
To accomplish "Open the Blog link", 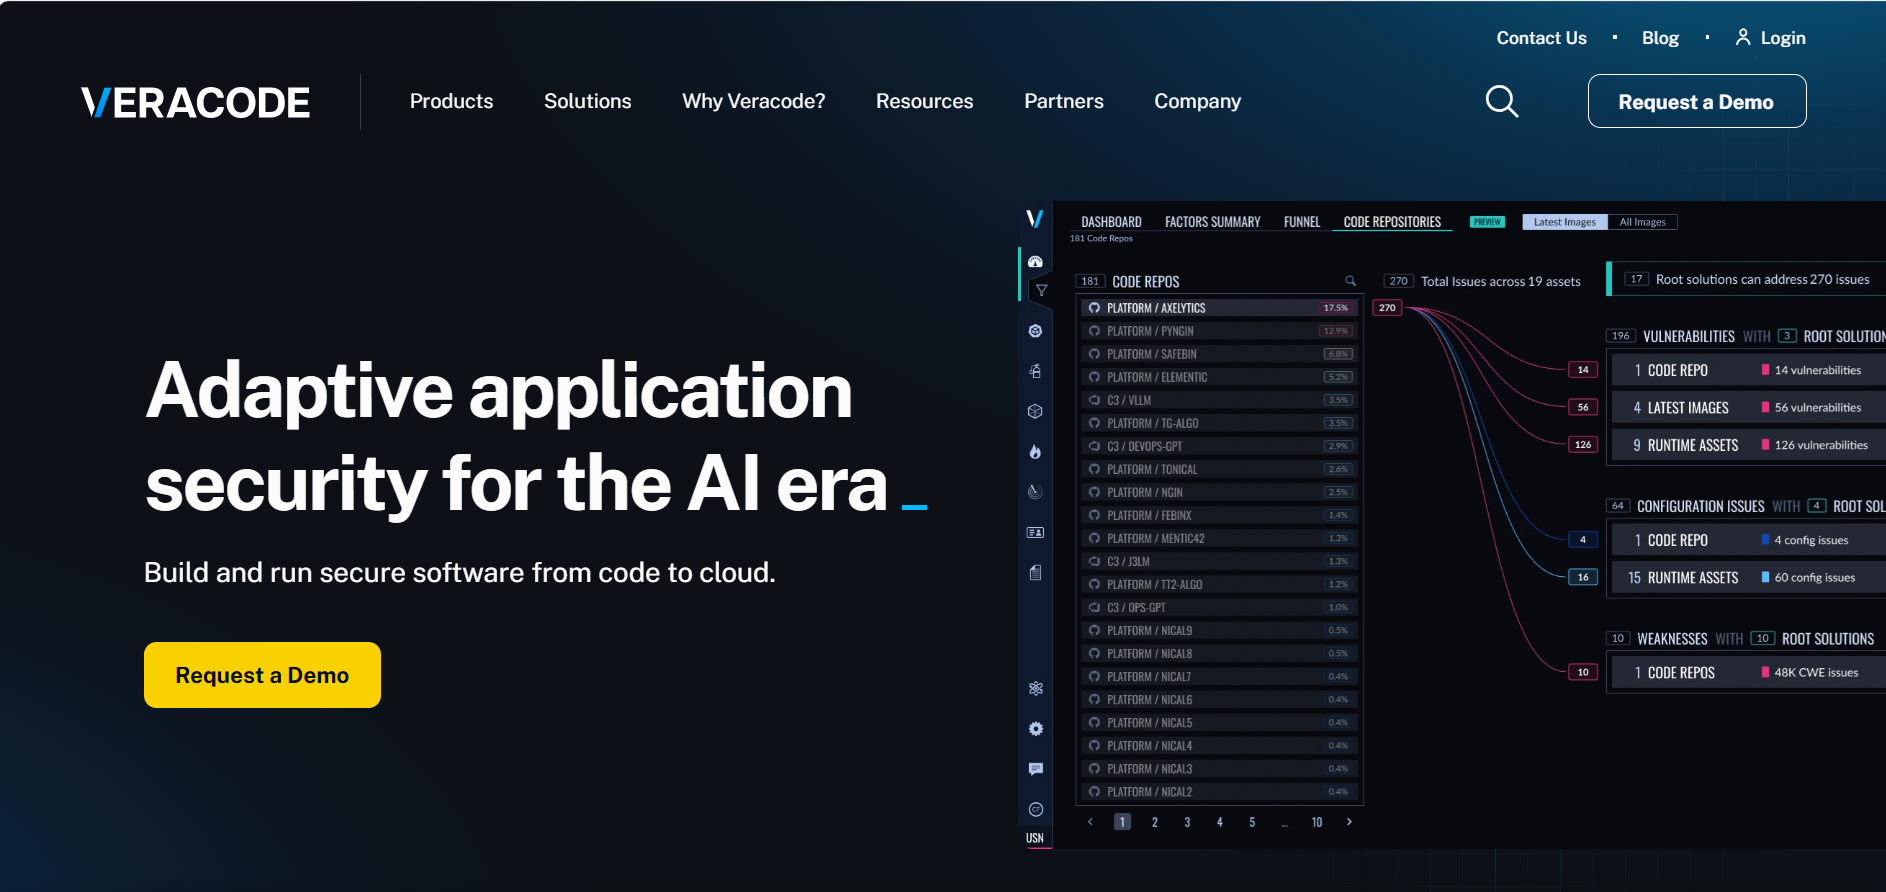I will tap(1660, 38).
